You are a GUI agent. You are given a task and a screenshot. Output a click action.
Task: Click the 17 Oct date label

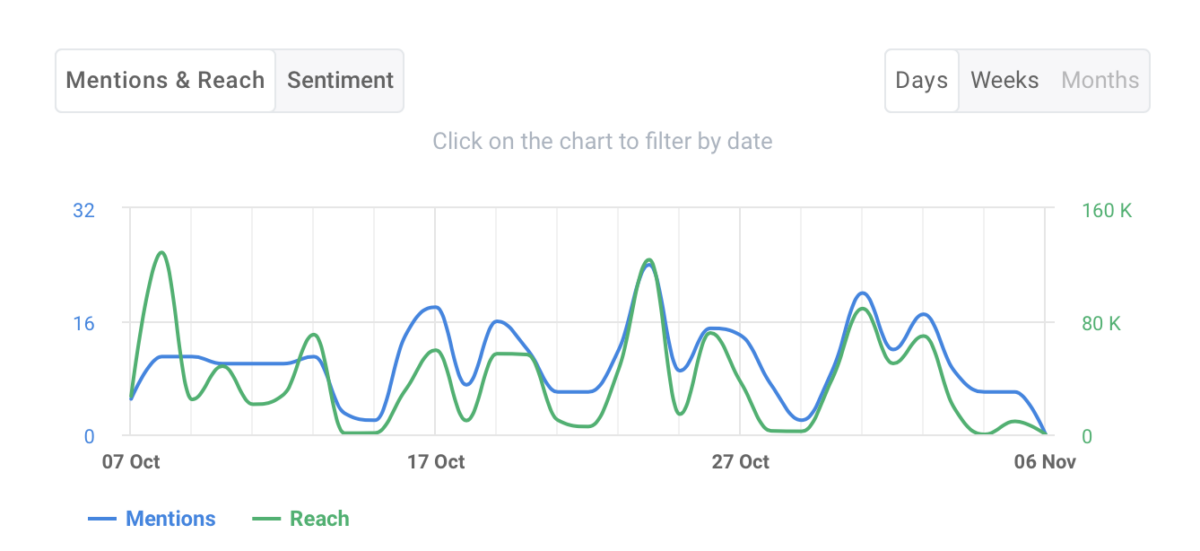click(x=436, y=462)
